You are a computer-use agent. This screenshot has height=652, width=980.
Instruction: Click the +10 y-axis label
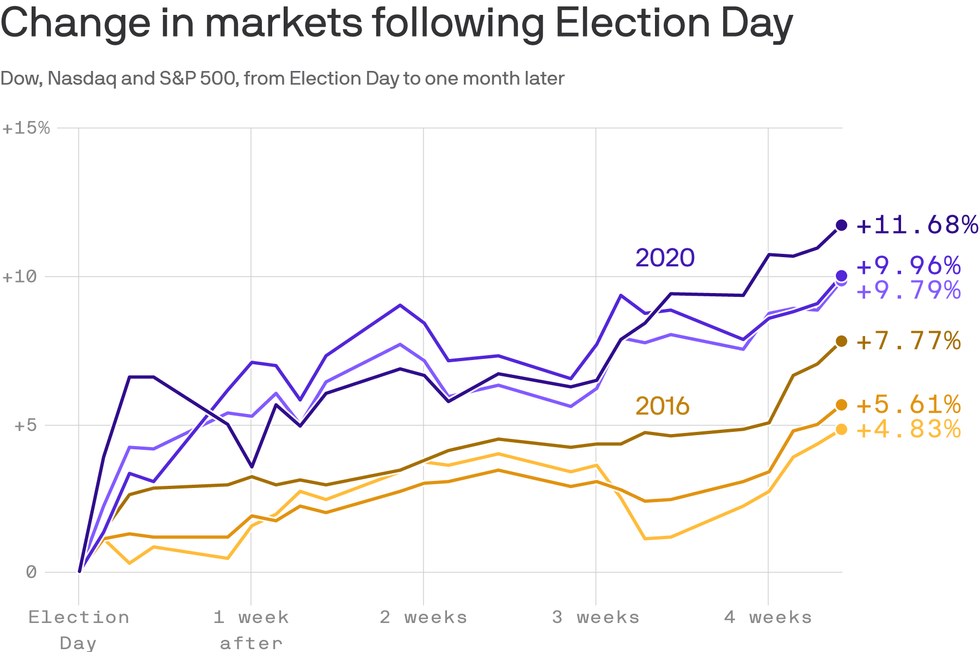click(19, 276)
